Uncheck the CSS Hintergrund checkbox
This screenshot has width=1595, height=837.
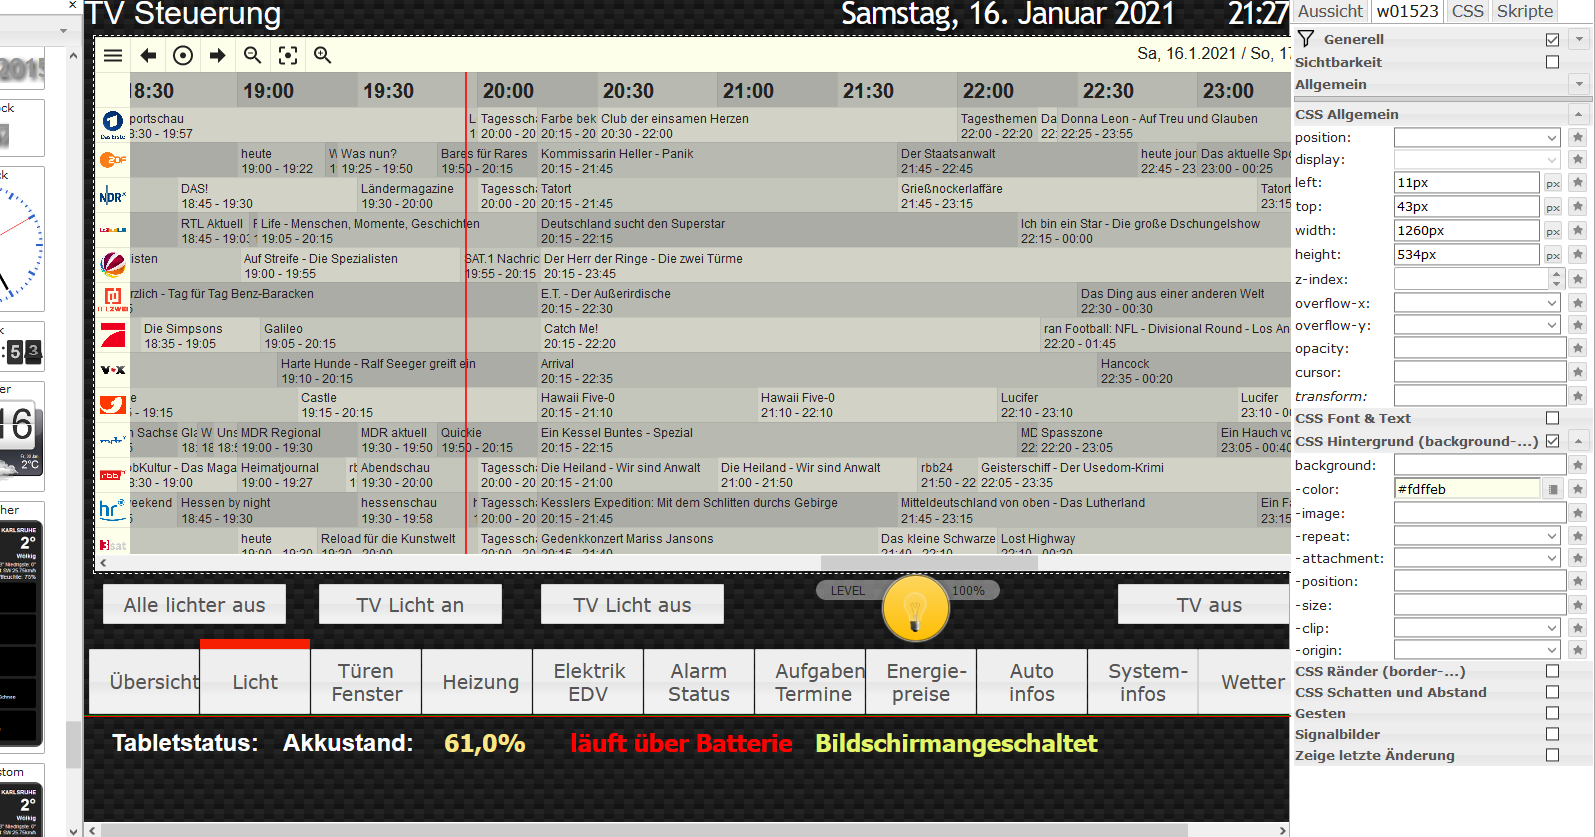tap(1552, 441)
